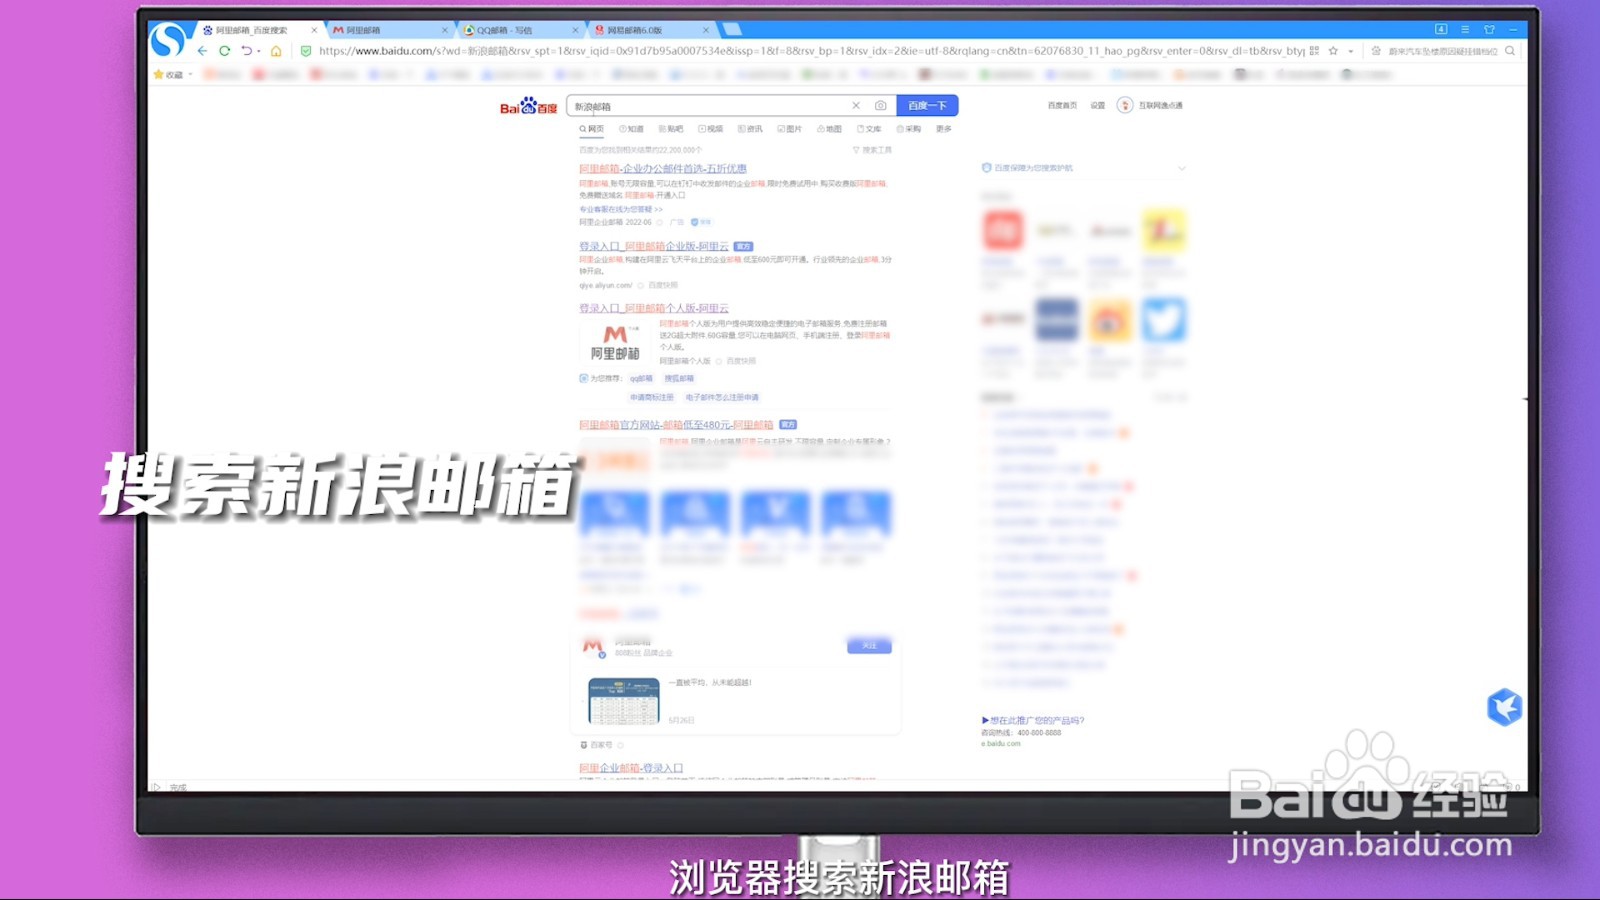The image size is (1600, 900).
Task: Click 想在此推广您的产品吗 link
Action: coord(1033,720)
